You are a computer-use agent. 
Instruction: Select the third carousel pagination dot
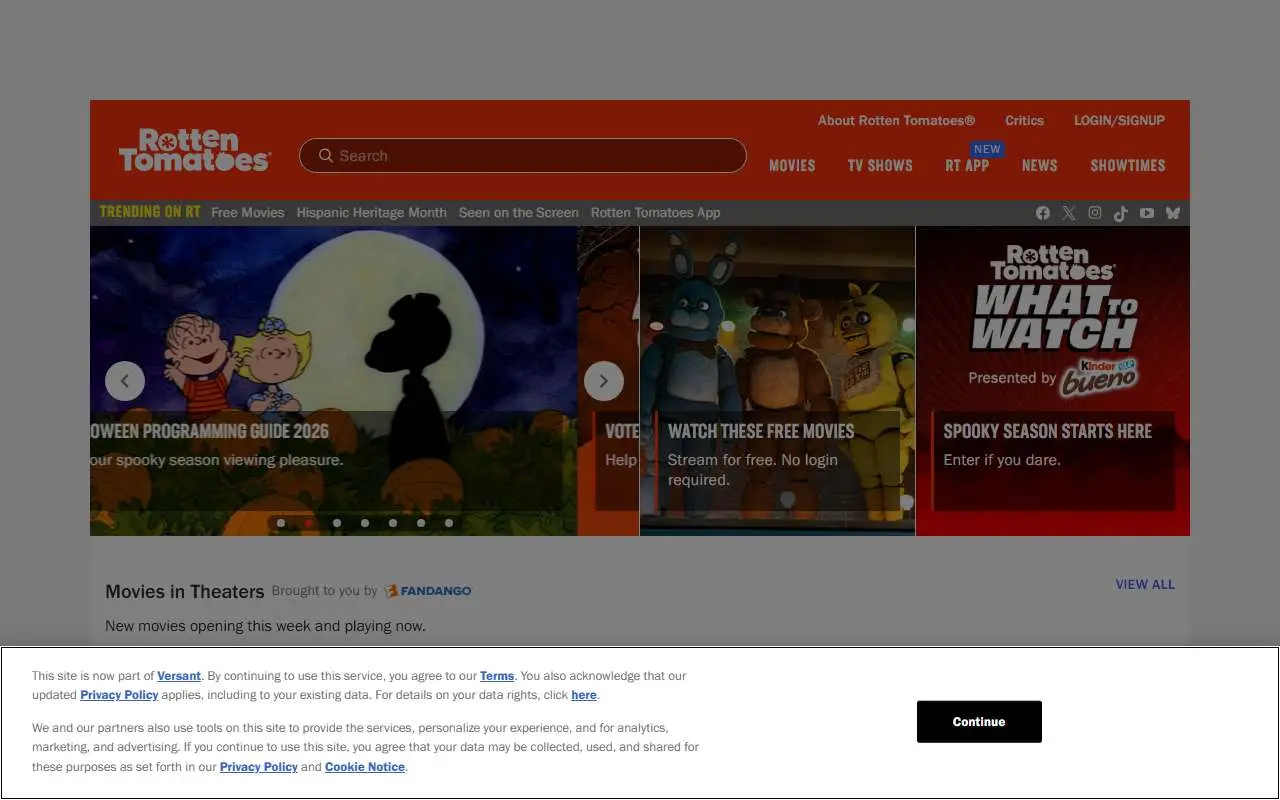pos(337,523)
